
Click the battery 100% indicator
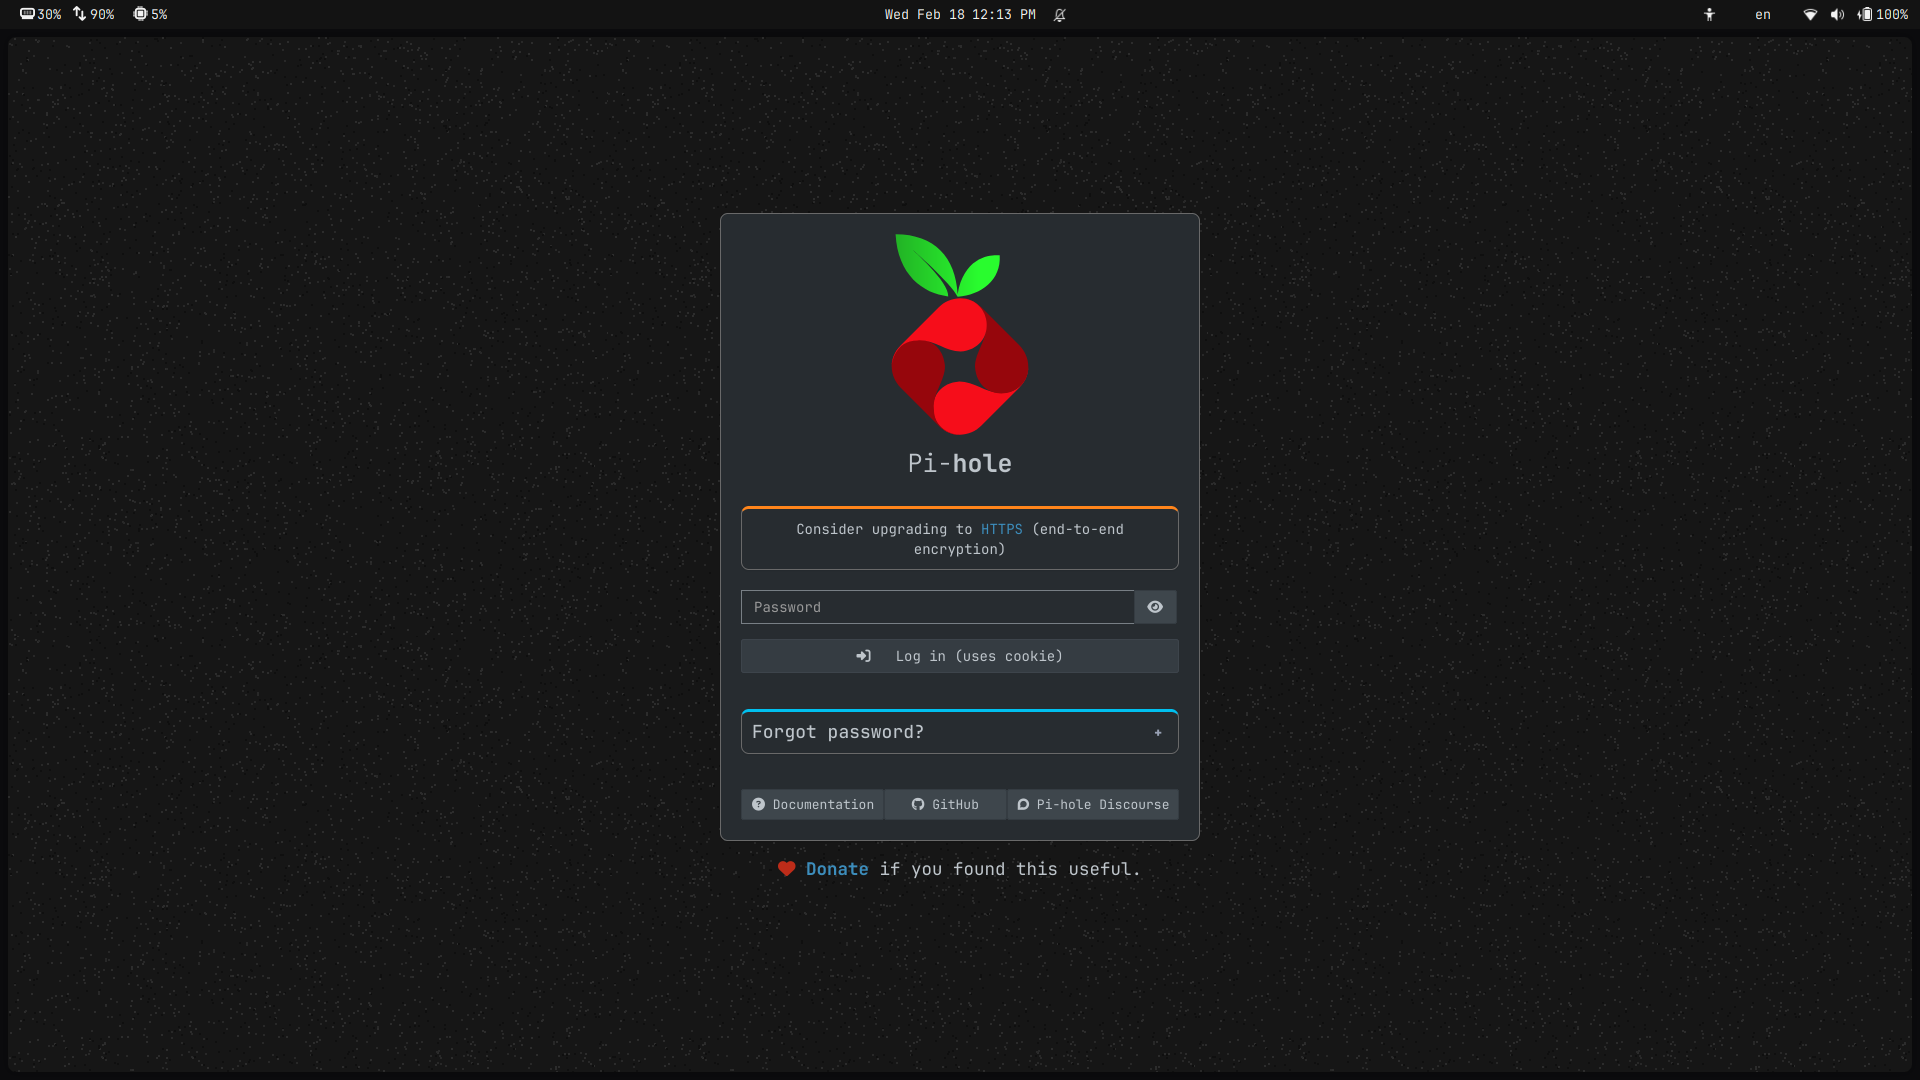(1883, 15)
